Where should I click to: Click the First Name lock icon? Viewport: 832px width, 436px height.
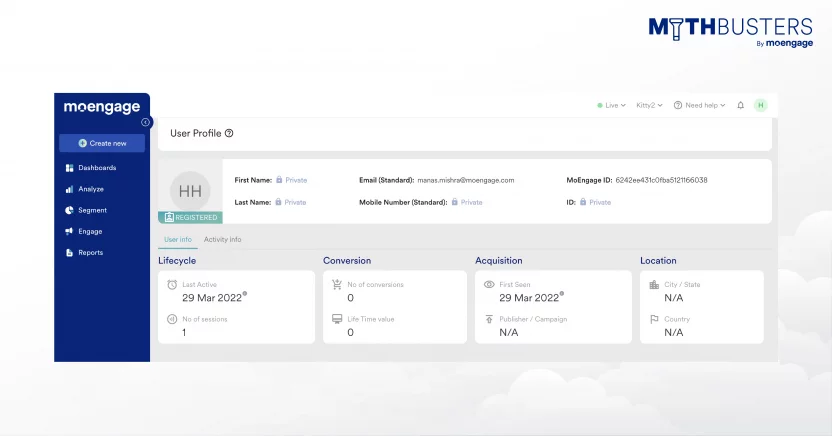279,180
